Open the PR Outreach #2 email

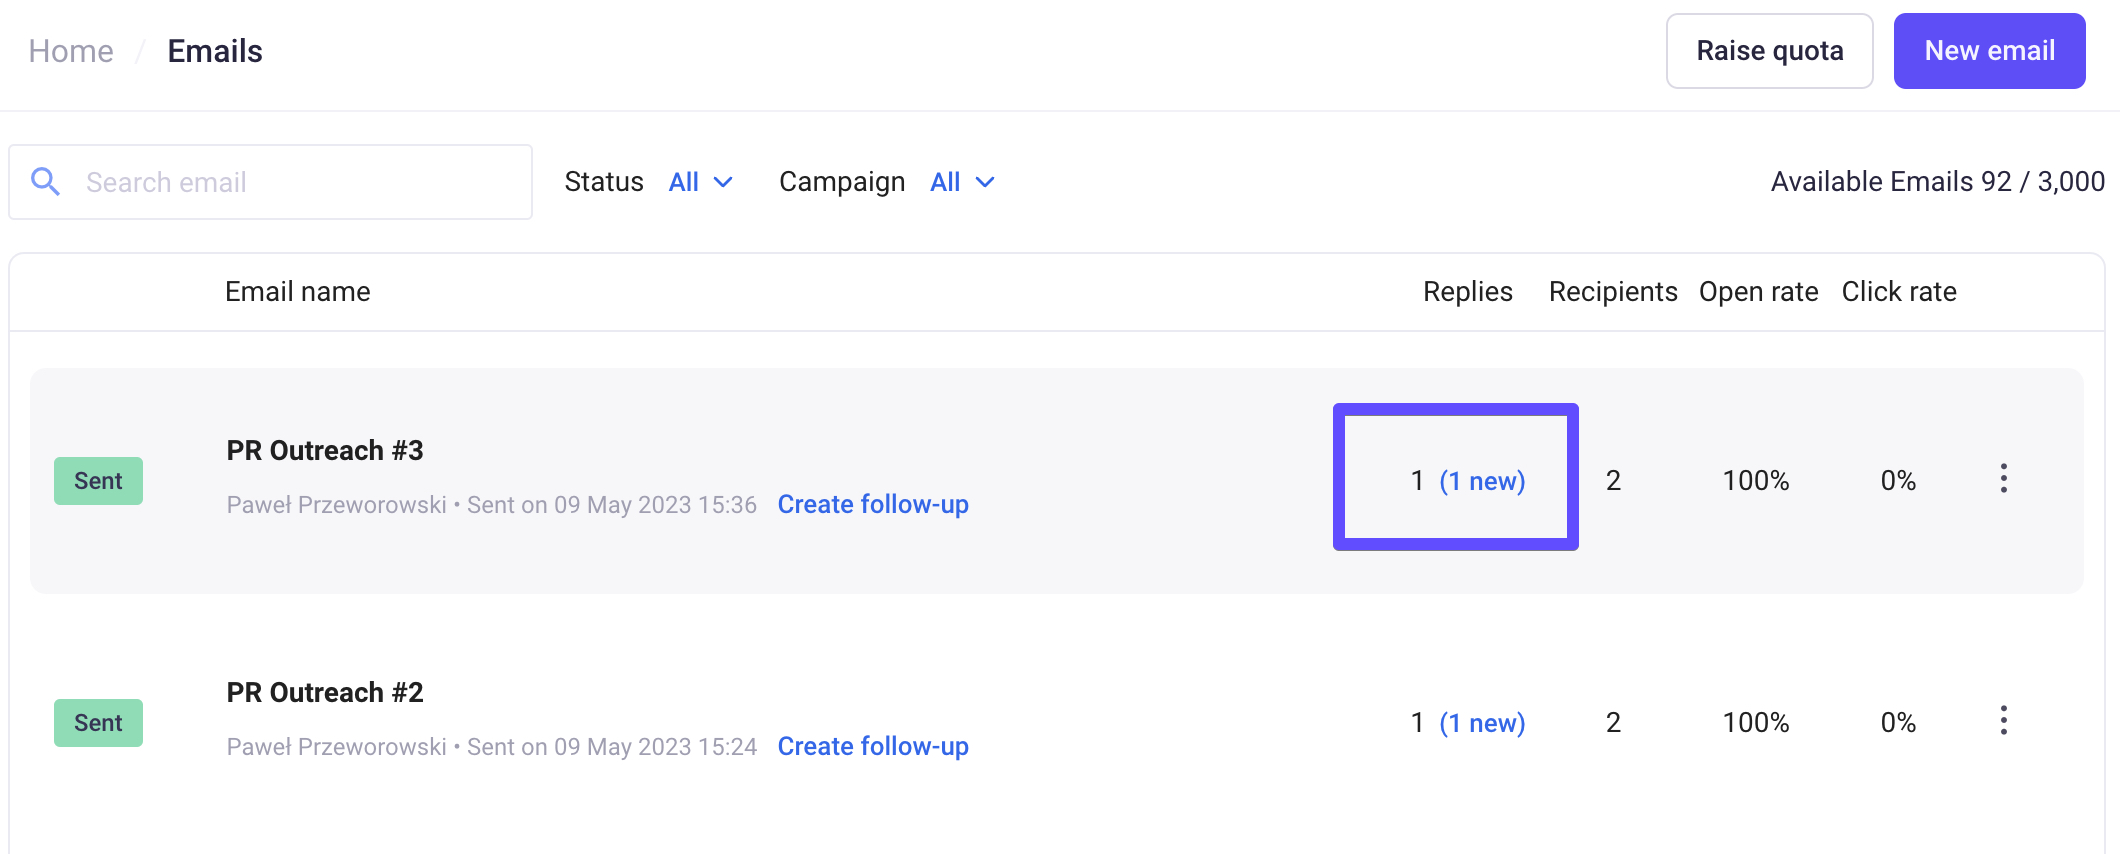tap(325, 693)
